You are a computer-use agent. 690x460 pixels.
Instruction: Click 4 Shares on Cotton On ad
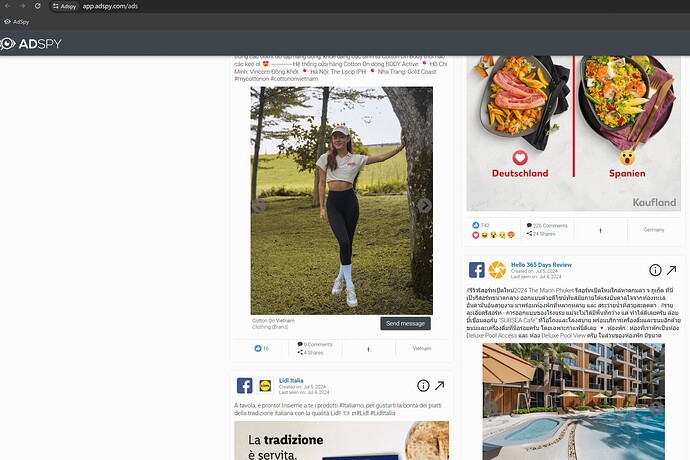click(311, 353)
